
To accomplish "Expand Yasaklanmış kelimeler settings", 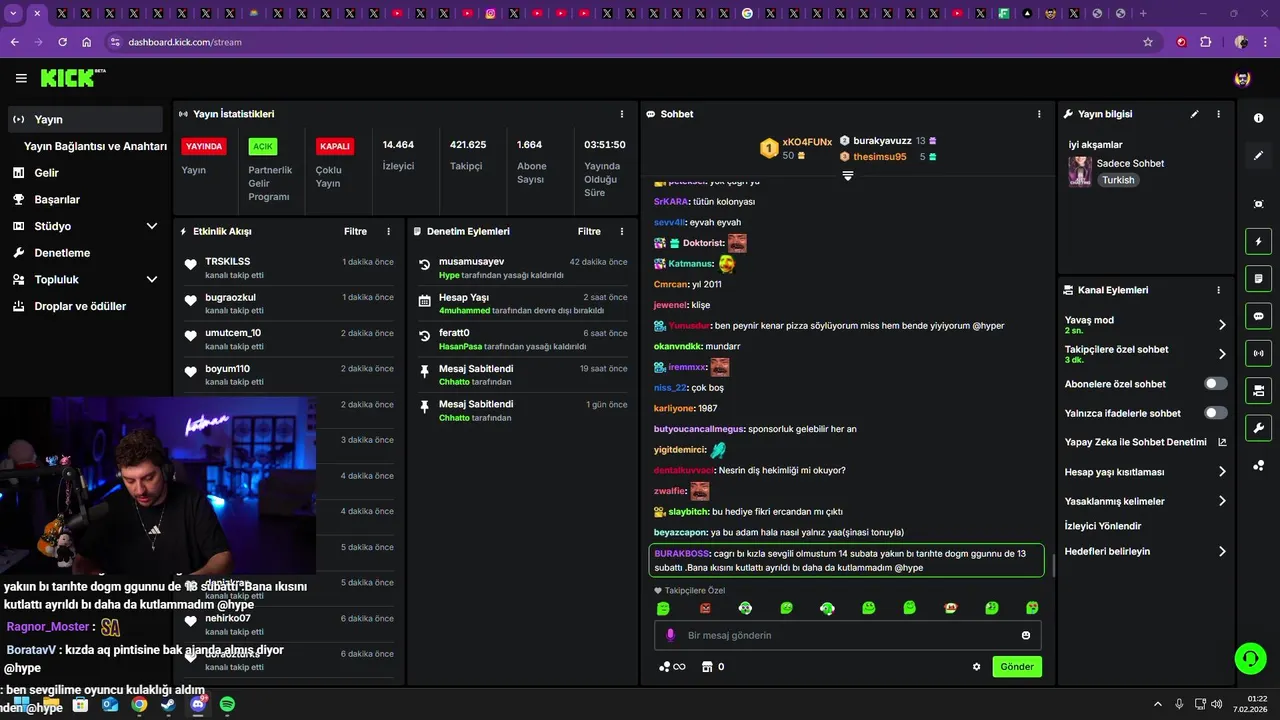I will (x=1146, y=501).
